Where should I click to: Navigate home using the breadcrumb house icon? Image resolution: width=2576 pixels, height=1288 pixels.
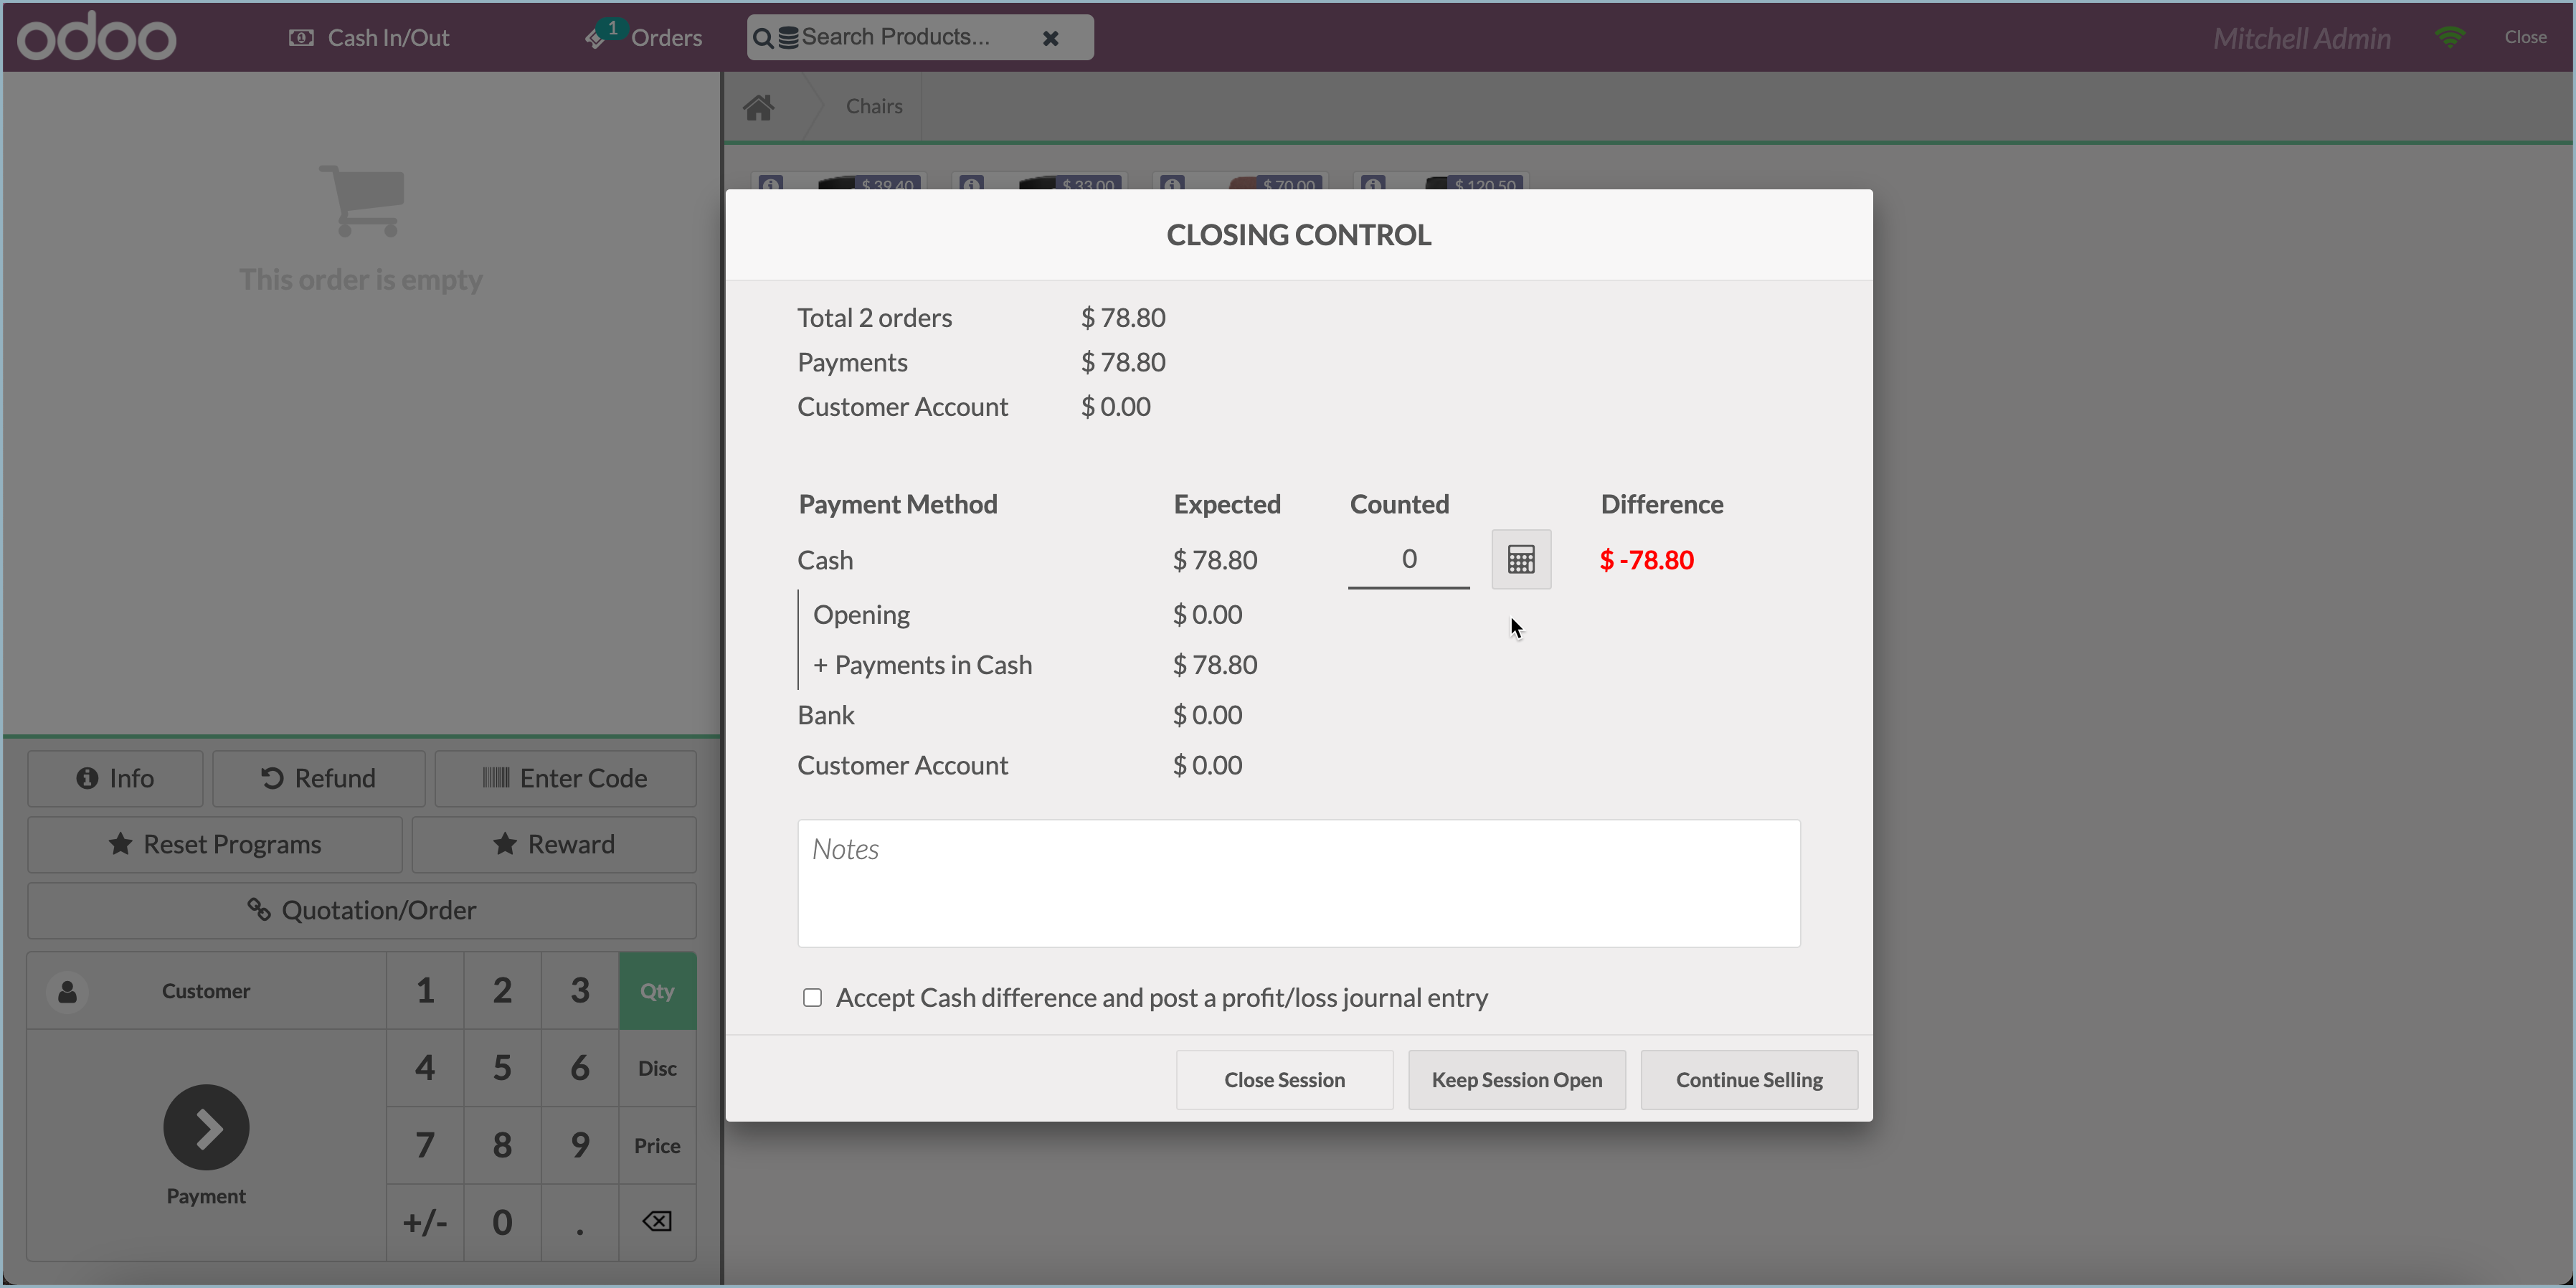pyautogui.click(x=759, y=106)
